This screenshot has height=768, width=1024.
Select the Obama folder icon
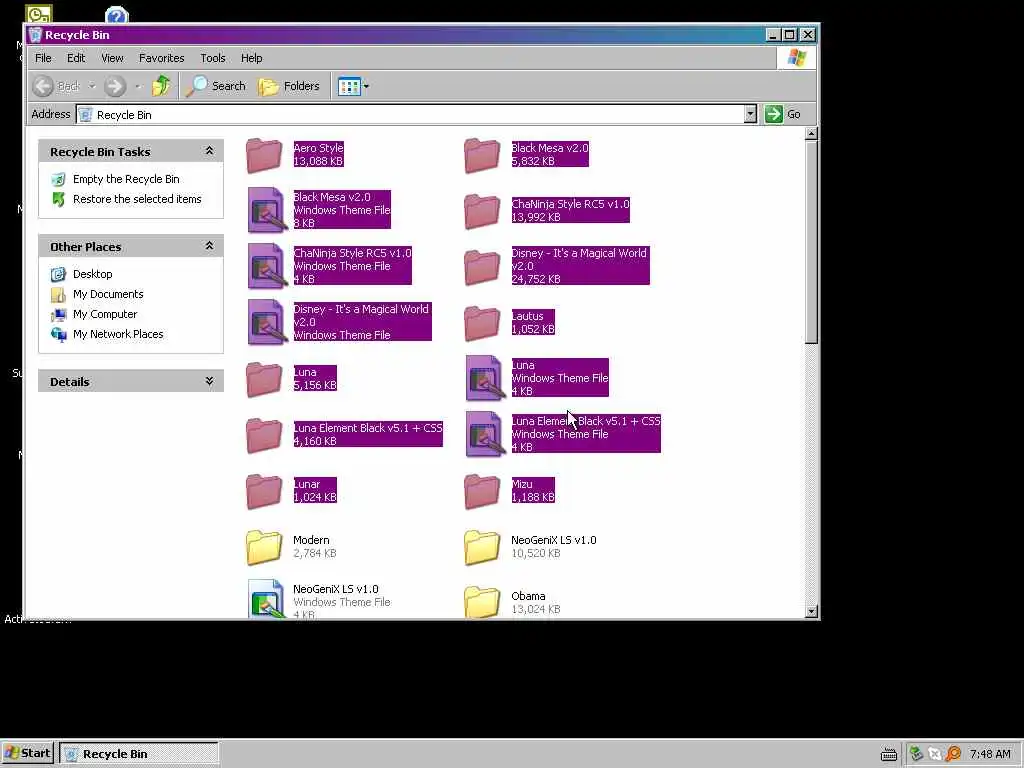[x=482, y=601]
